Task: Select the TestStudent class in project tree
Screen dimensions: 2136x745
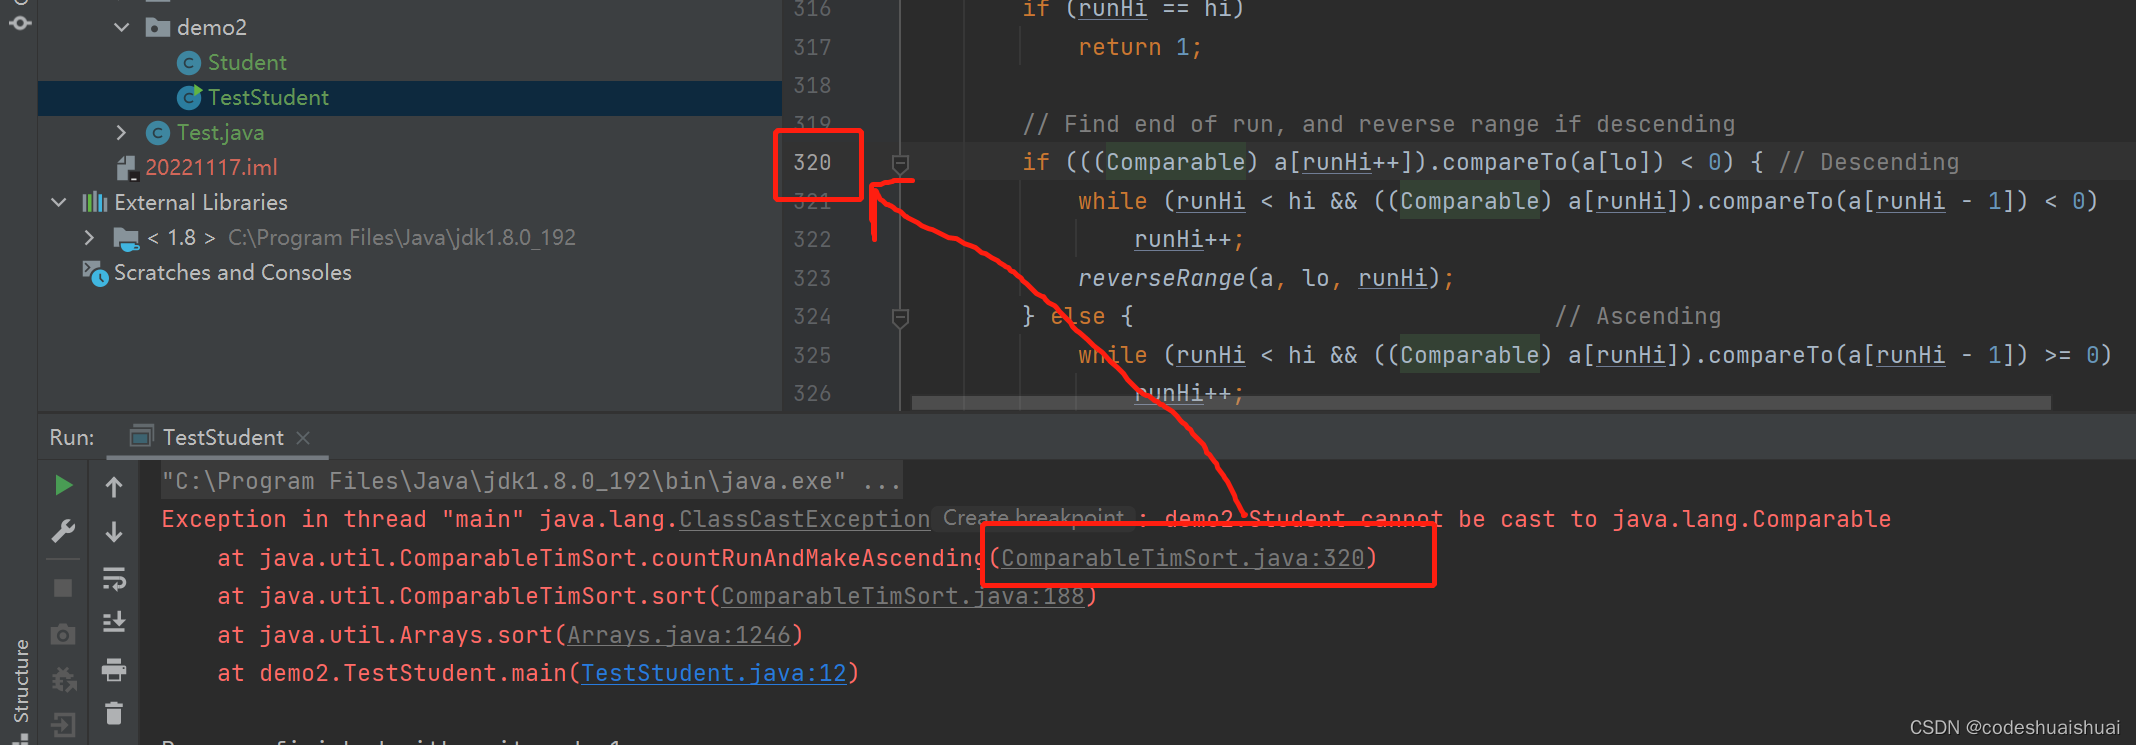Action: pos(268,97)
